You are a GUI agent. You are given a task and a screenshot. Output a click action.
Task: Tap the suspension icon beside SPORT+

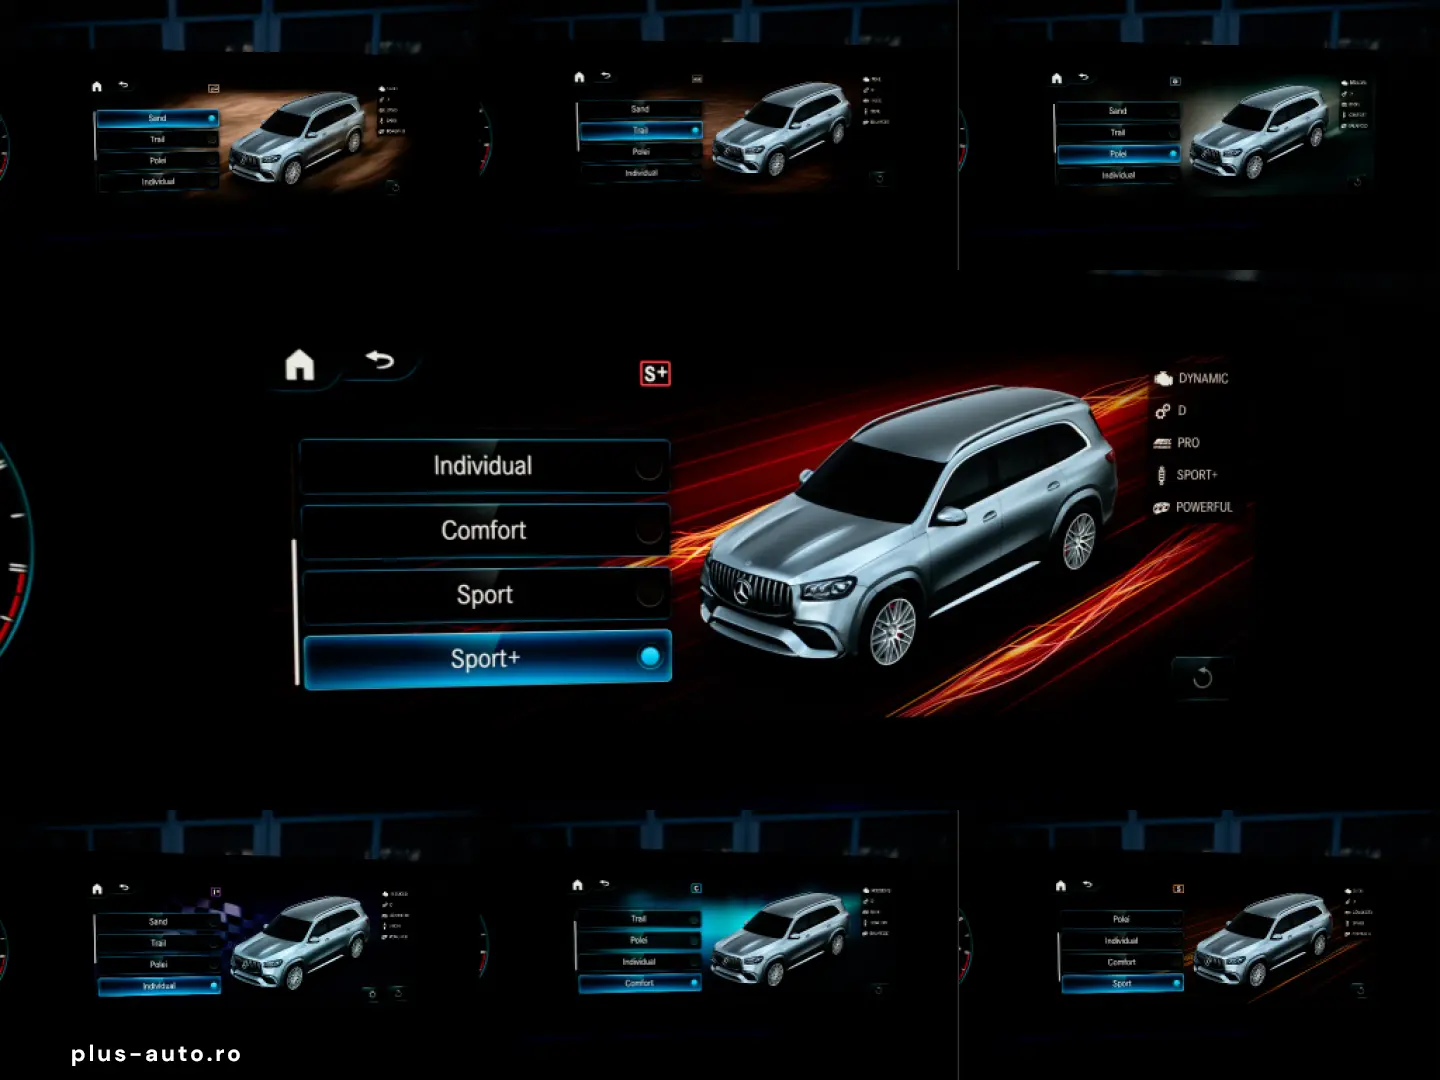click(x=1161, y=475)
